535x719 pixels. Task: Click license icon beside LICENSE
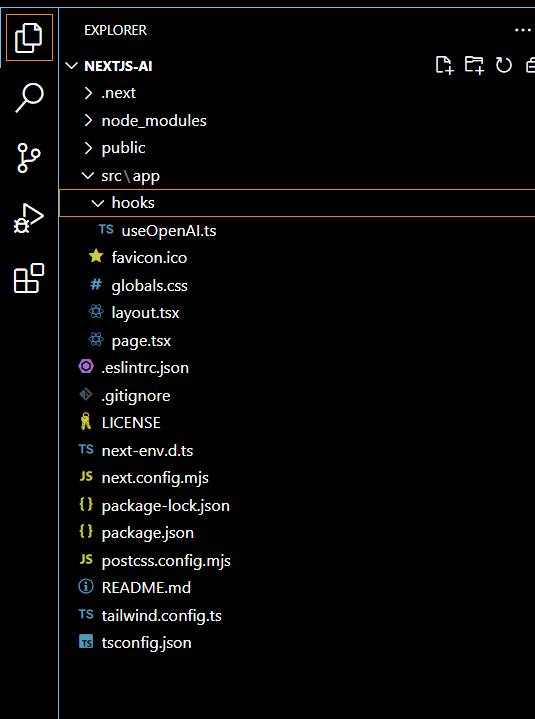click(x=86, y=421)
